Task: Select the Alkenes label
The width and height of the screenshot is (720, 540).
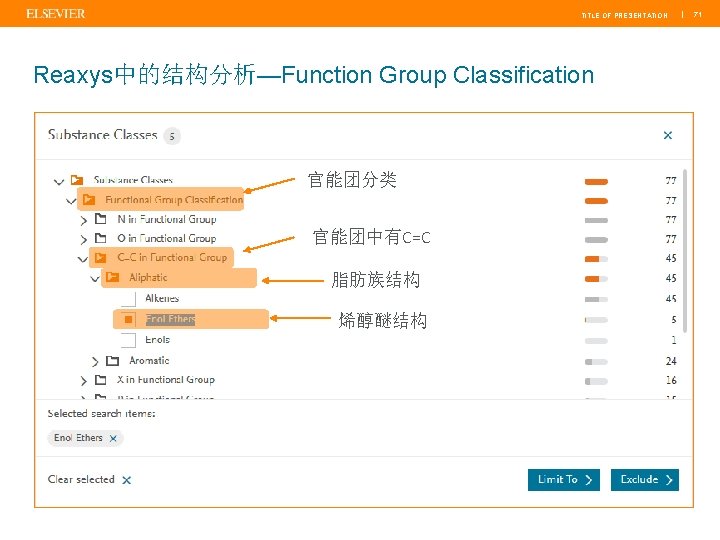Action: tap(162, 298)
